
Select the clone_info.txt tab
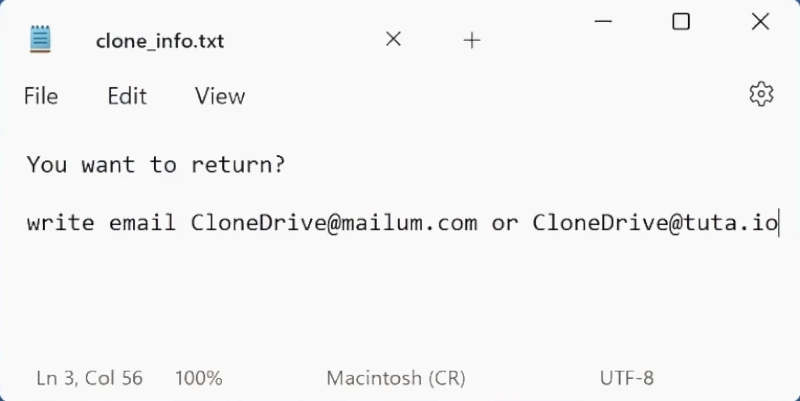160,41
